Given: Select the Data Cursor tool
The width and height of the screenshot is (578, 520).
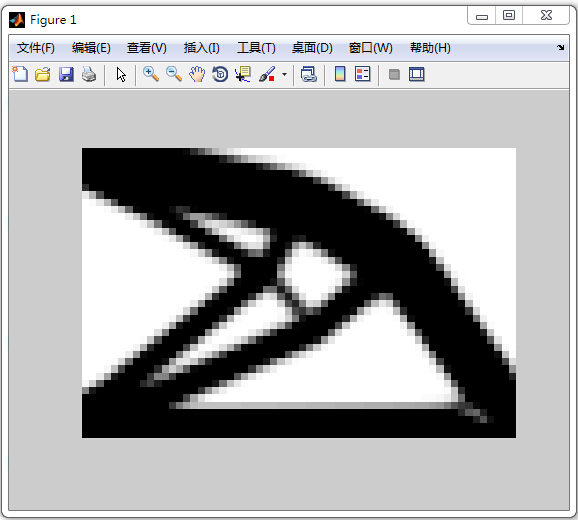Looking at the screenshot, I should (x=243, y=74).
